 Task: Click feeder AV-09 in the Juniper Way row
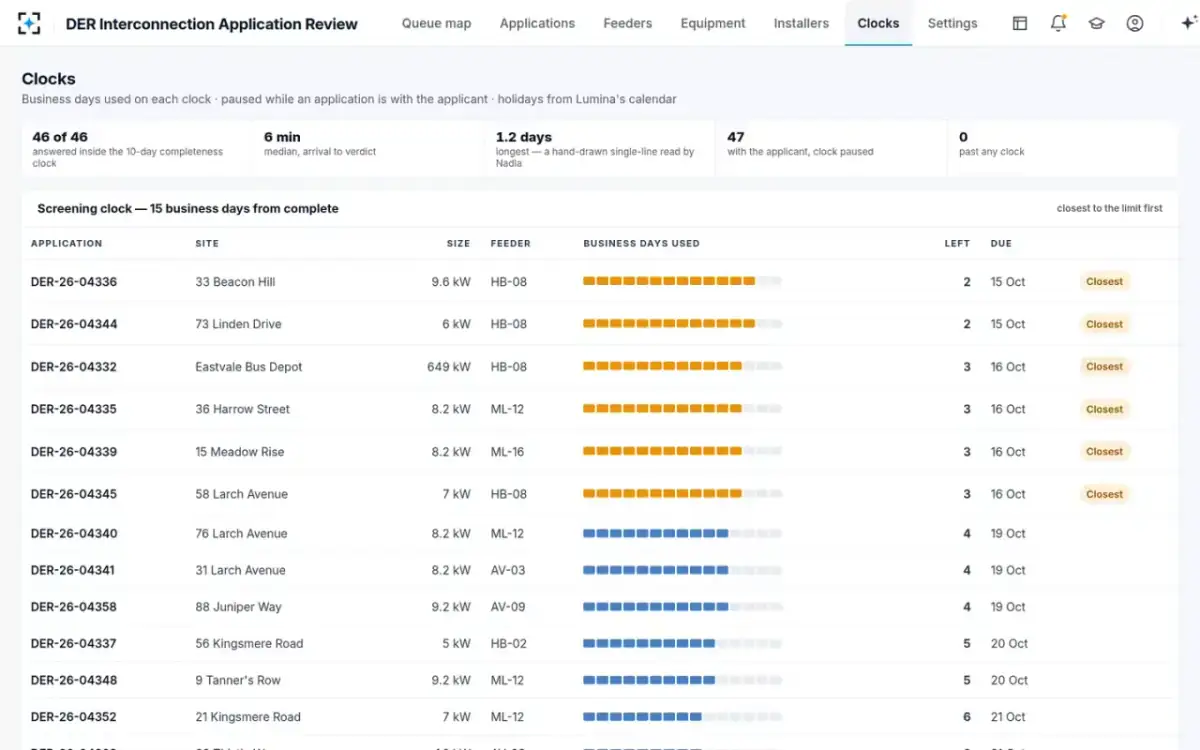507,607
